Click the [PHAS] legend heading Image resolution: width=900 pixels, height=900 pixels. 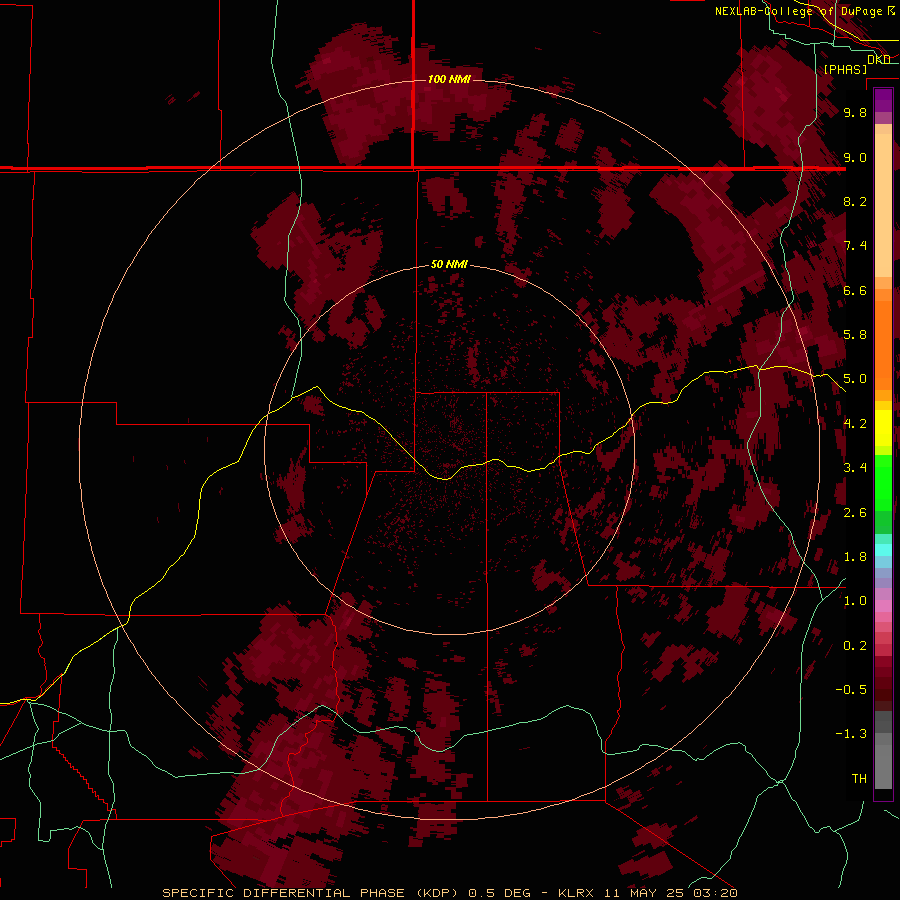[845, 69]
